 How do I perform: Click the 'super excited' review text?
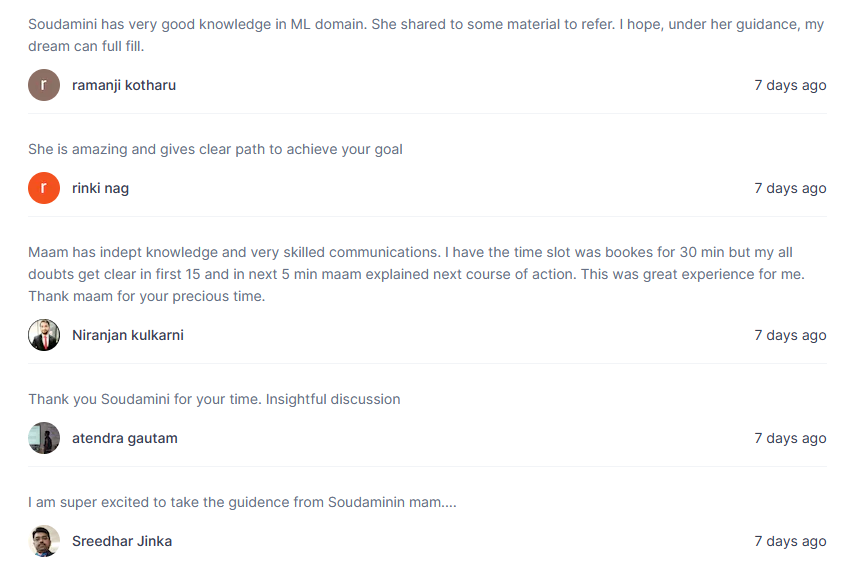coord(242,502)
